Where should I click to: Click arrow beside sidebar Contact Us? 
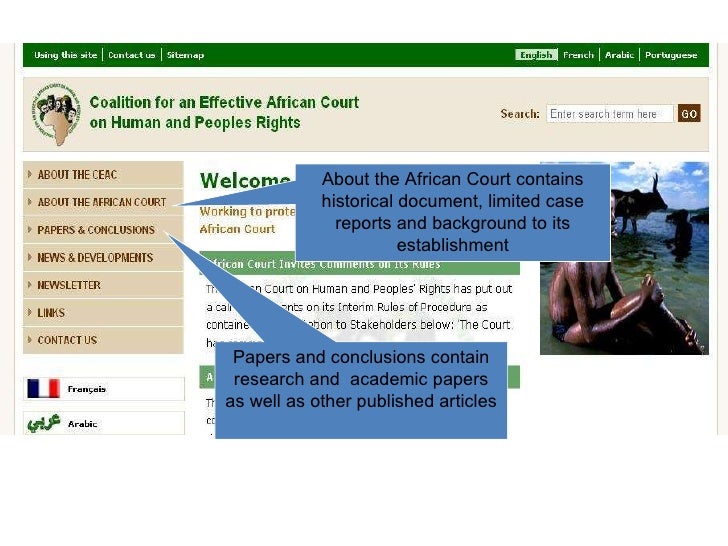point(30,339)
